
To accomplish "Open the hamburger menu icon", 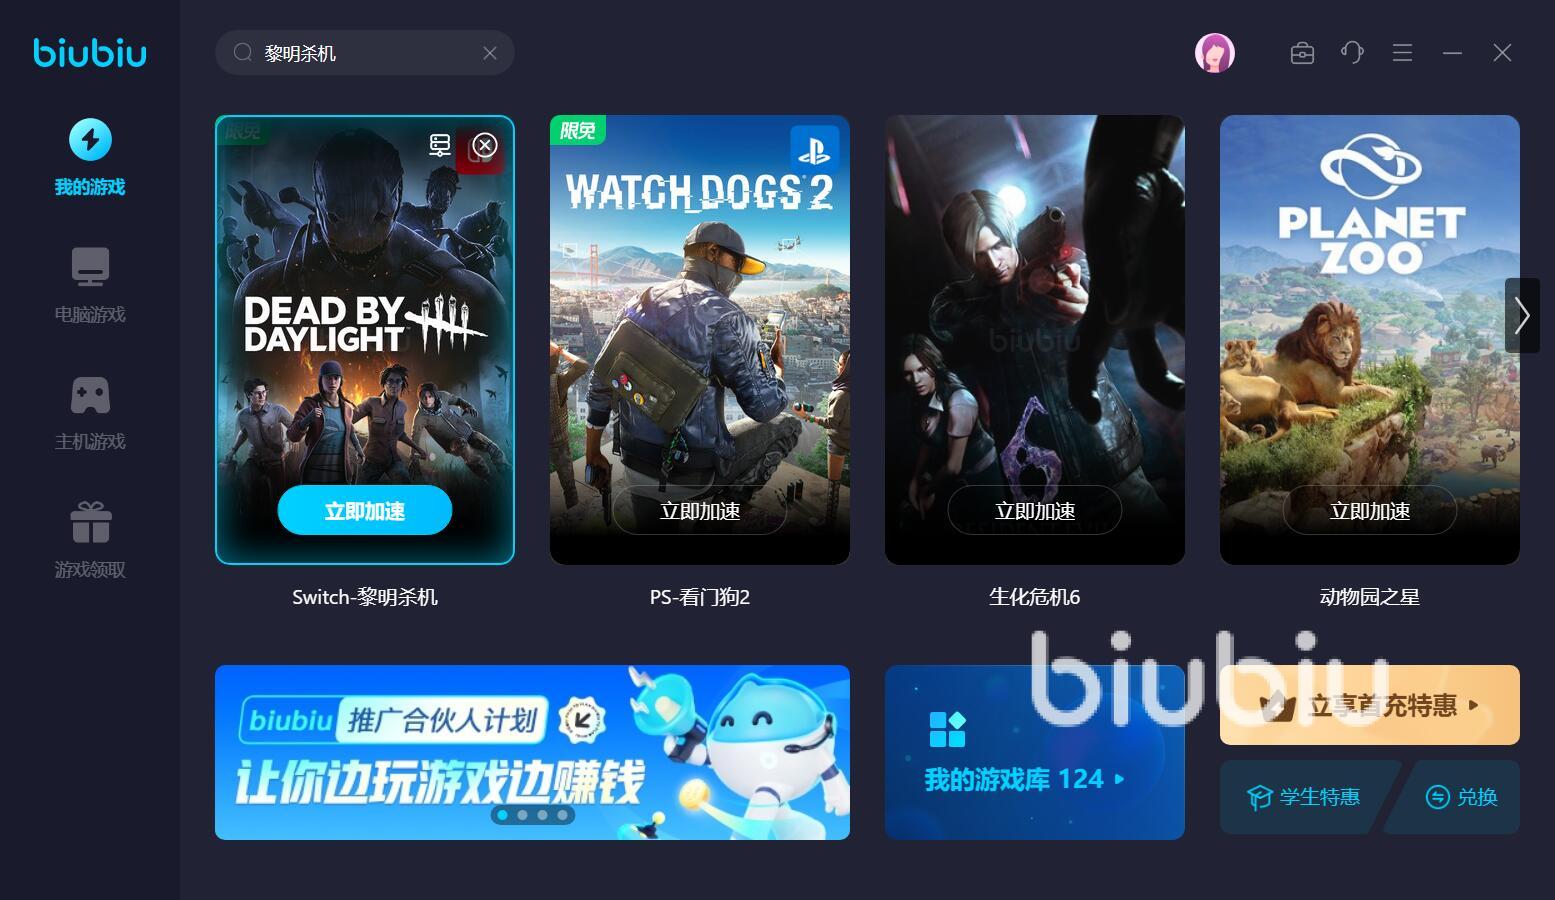I will 1402,53.
